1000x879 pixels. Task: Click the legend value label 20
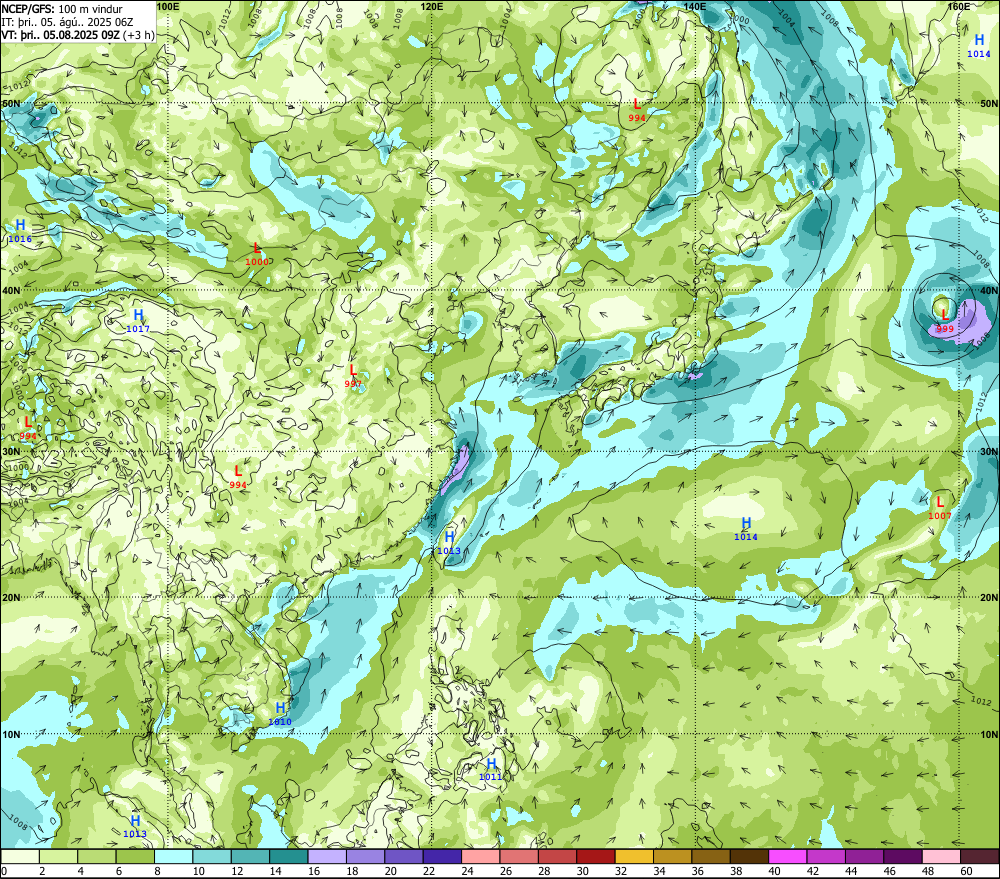390,871
